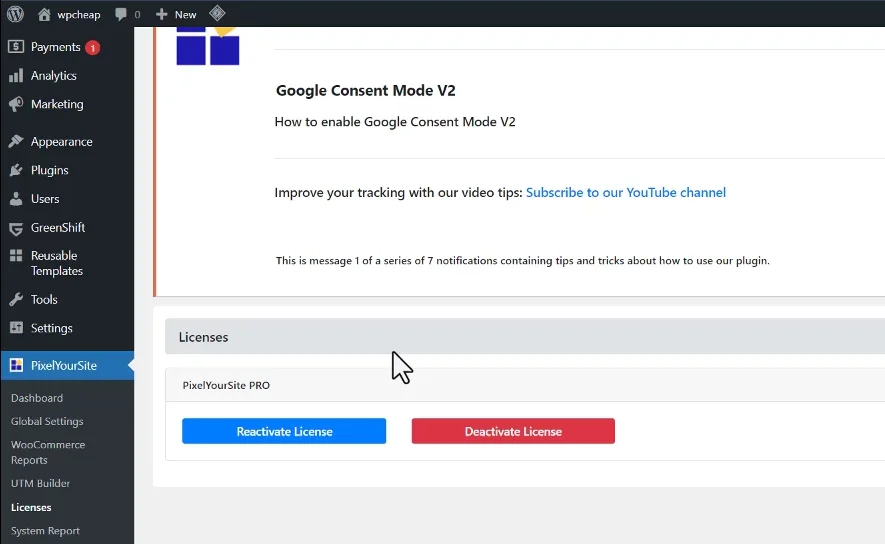Open WooCommerce Reports submenu item

click(48, 452)
